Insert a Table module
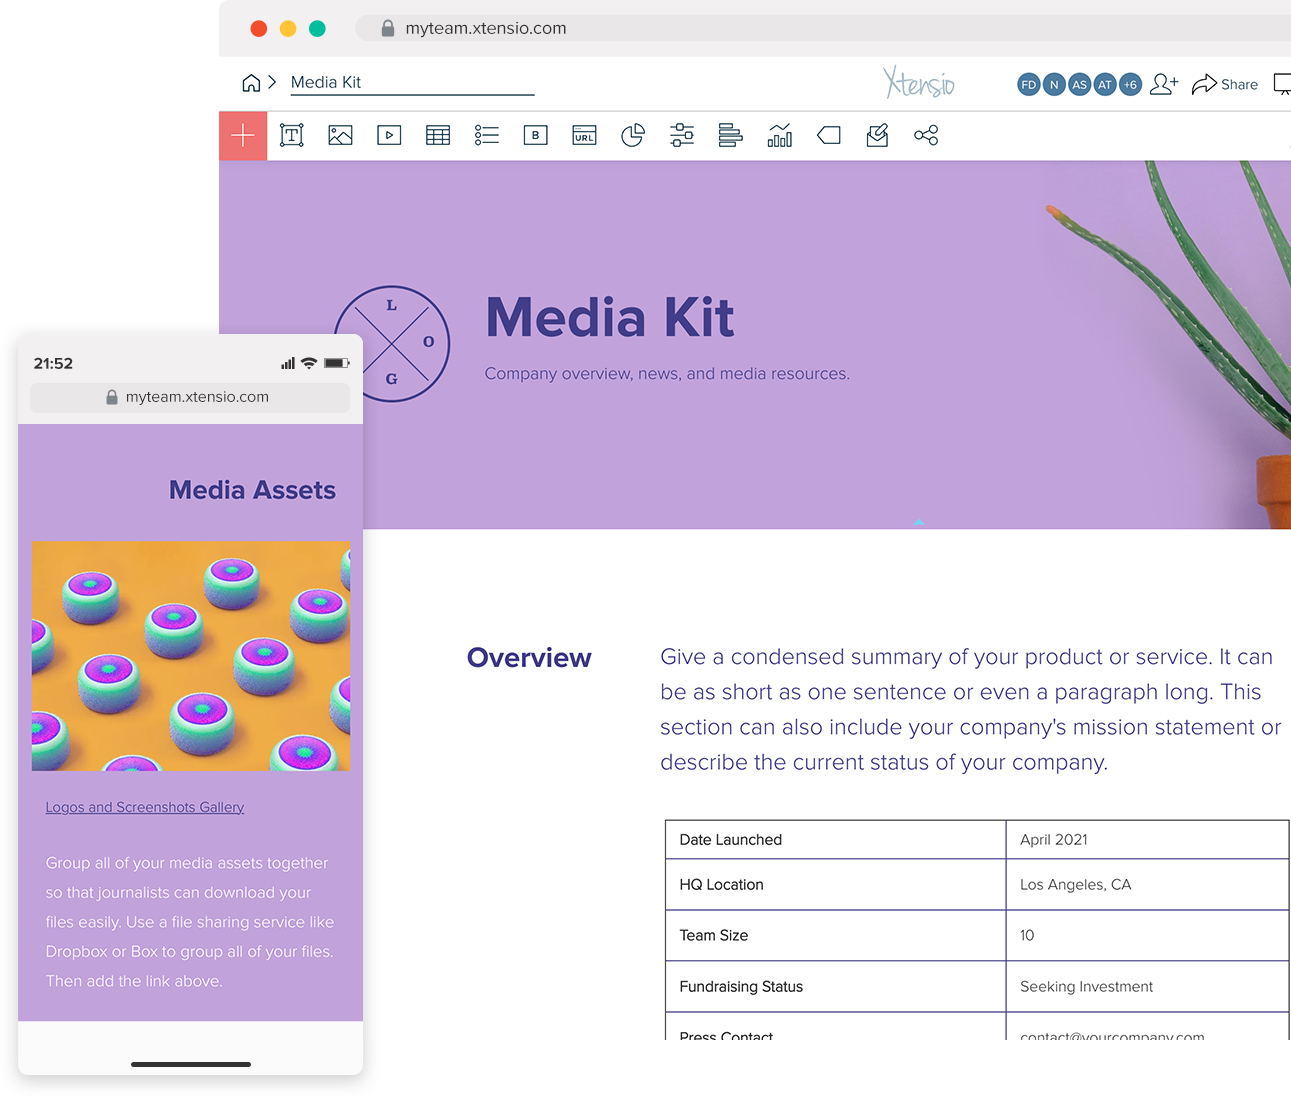This screenshot has width=1291, height=1098. pos(438,135)
